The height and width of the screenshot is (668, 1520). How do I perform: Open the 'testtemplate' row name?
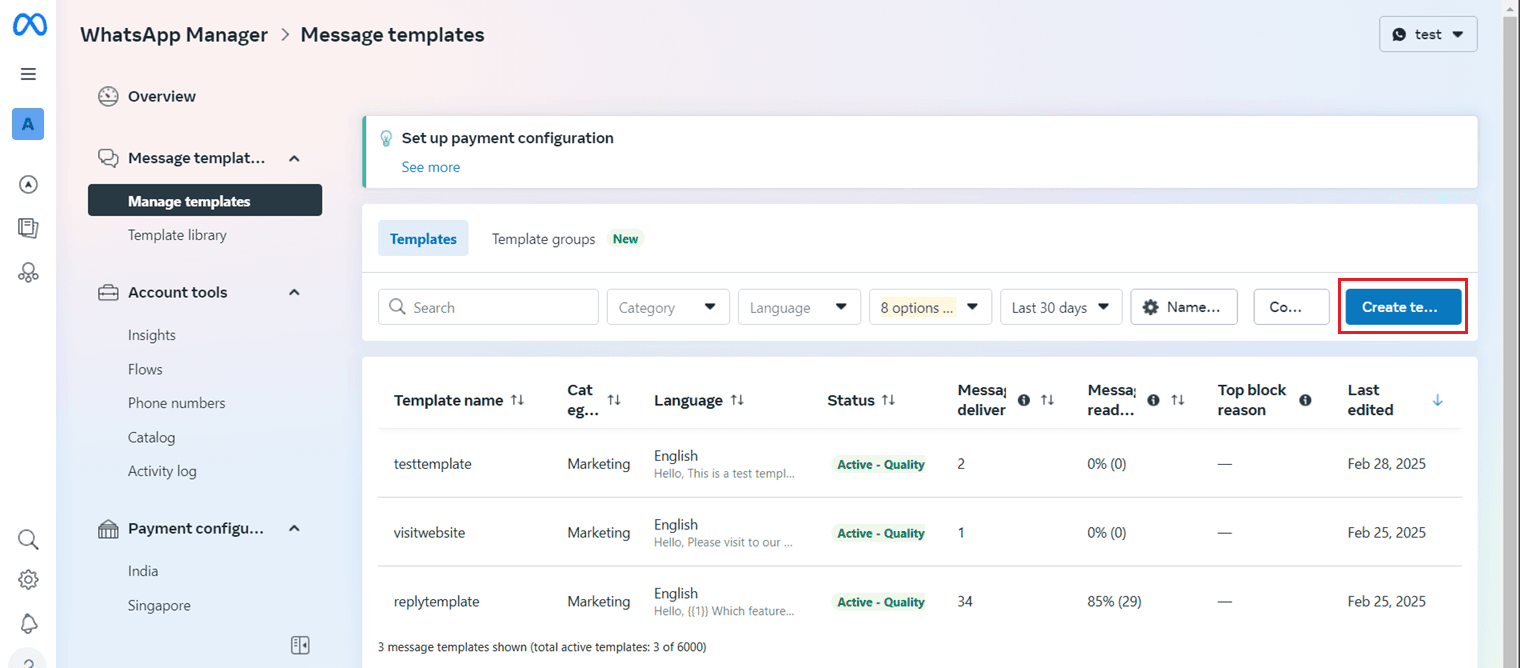432,464
